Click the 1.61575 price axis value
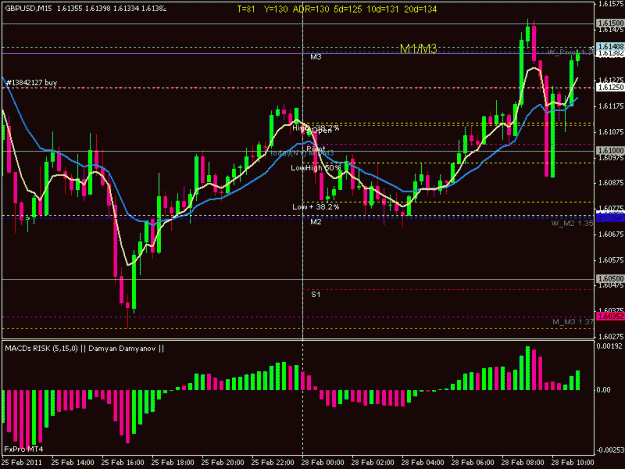 pos(611,4)
